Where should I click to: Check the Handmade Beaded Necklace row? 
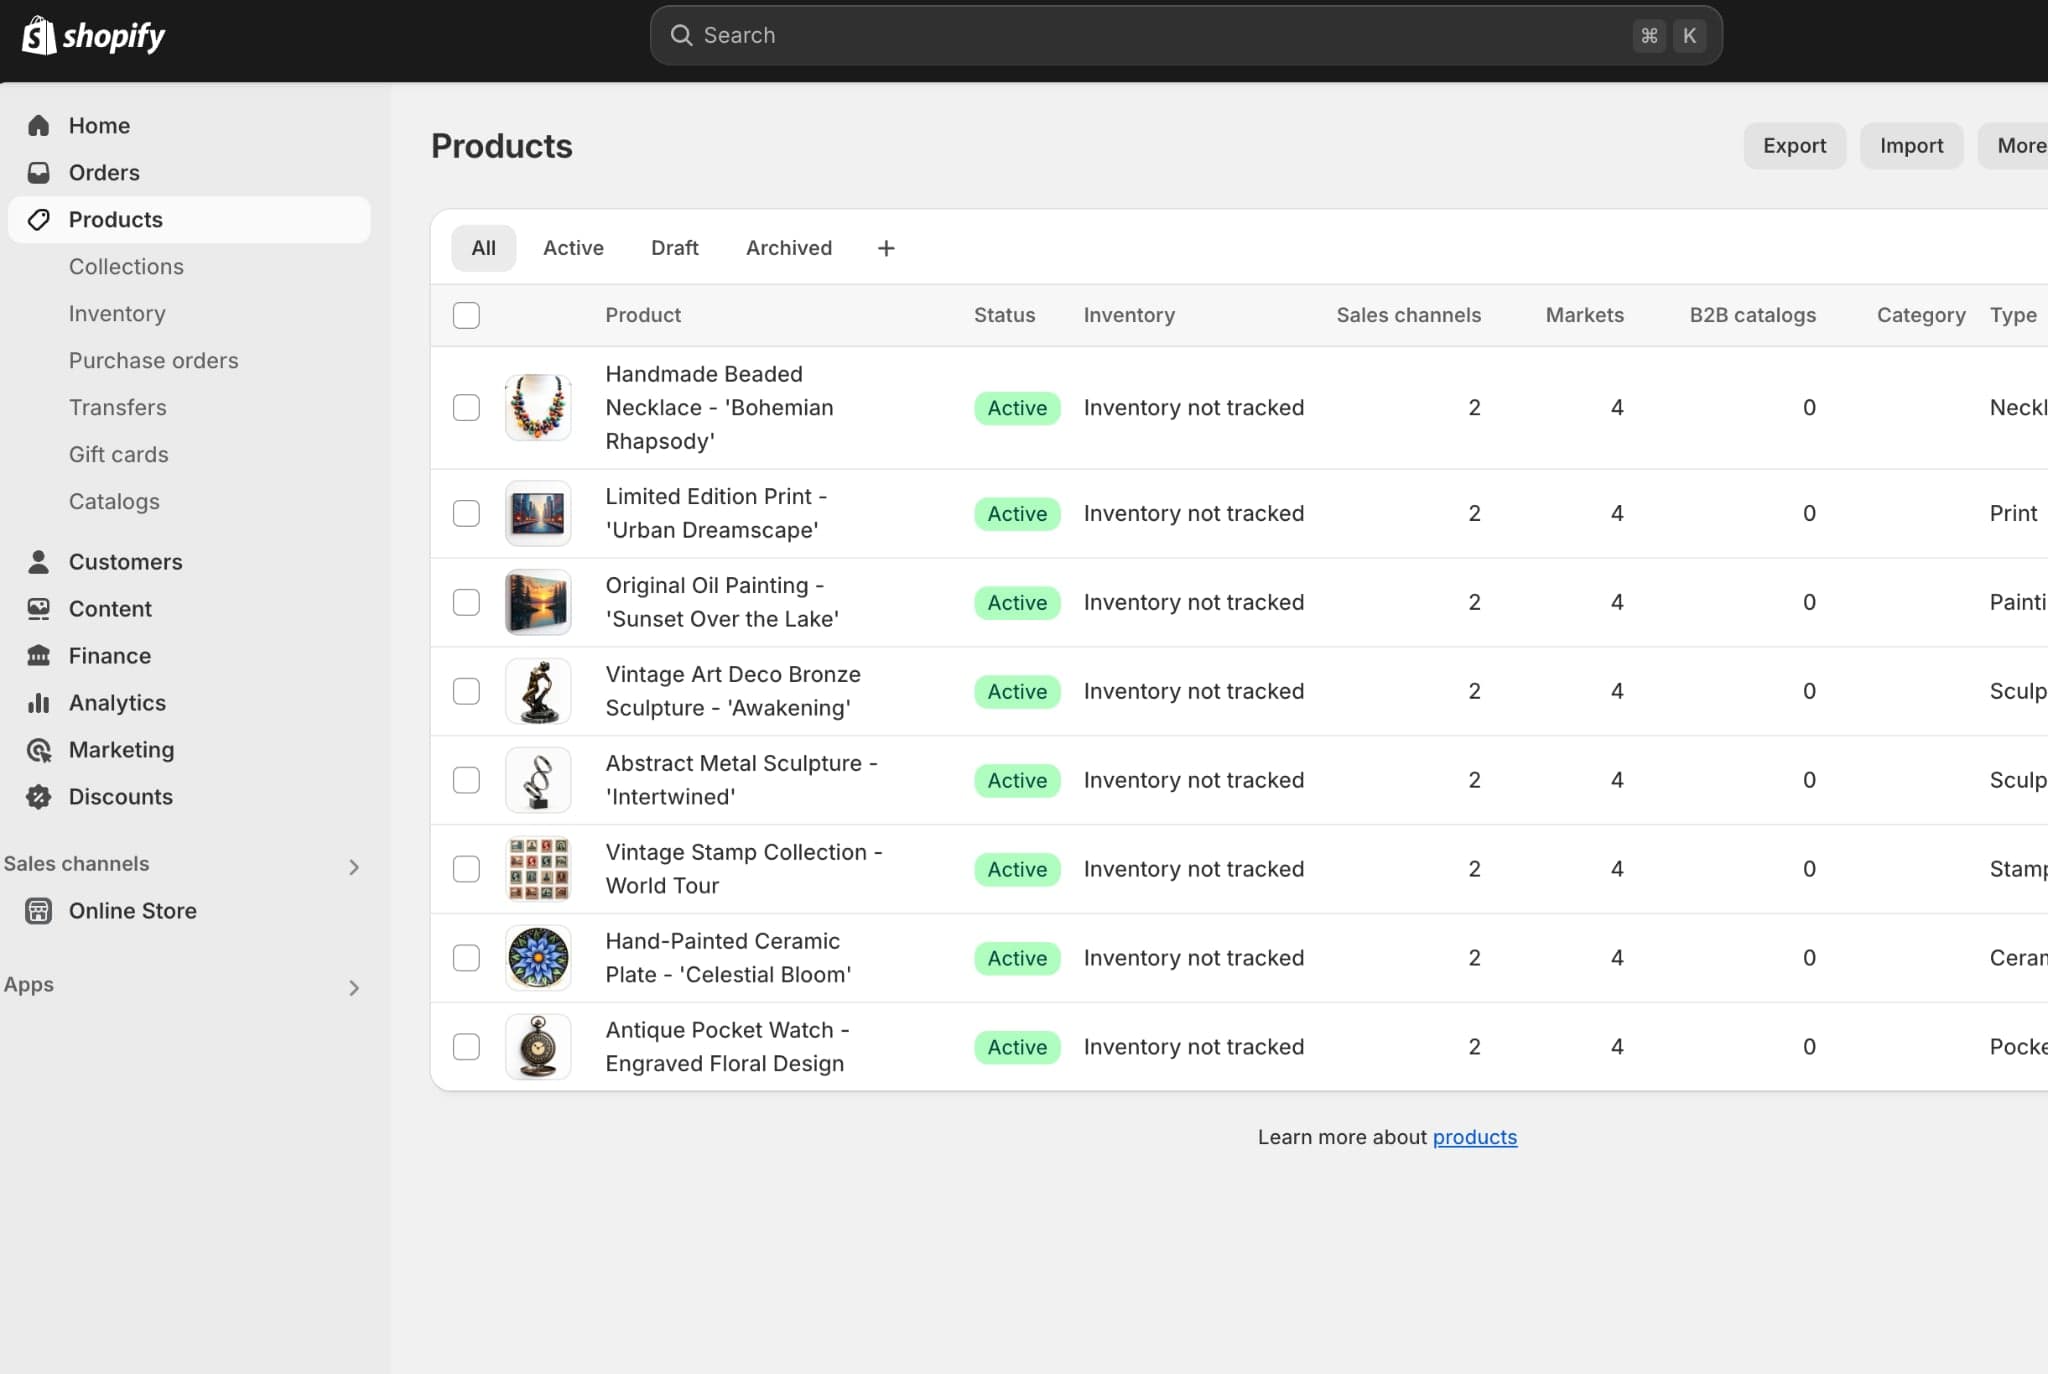[x=467, y=407]
